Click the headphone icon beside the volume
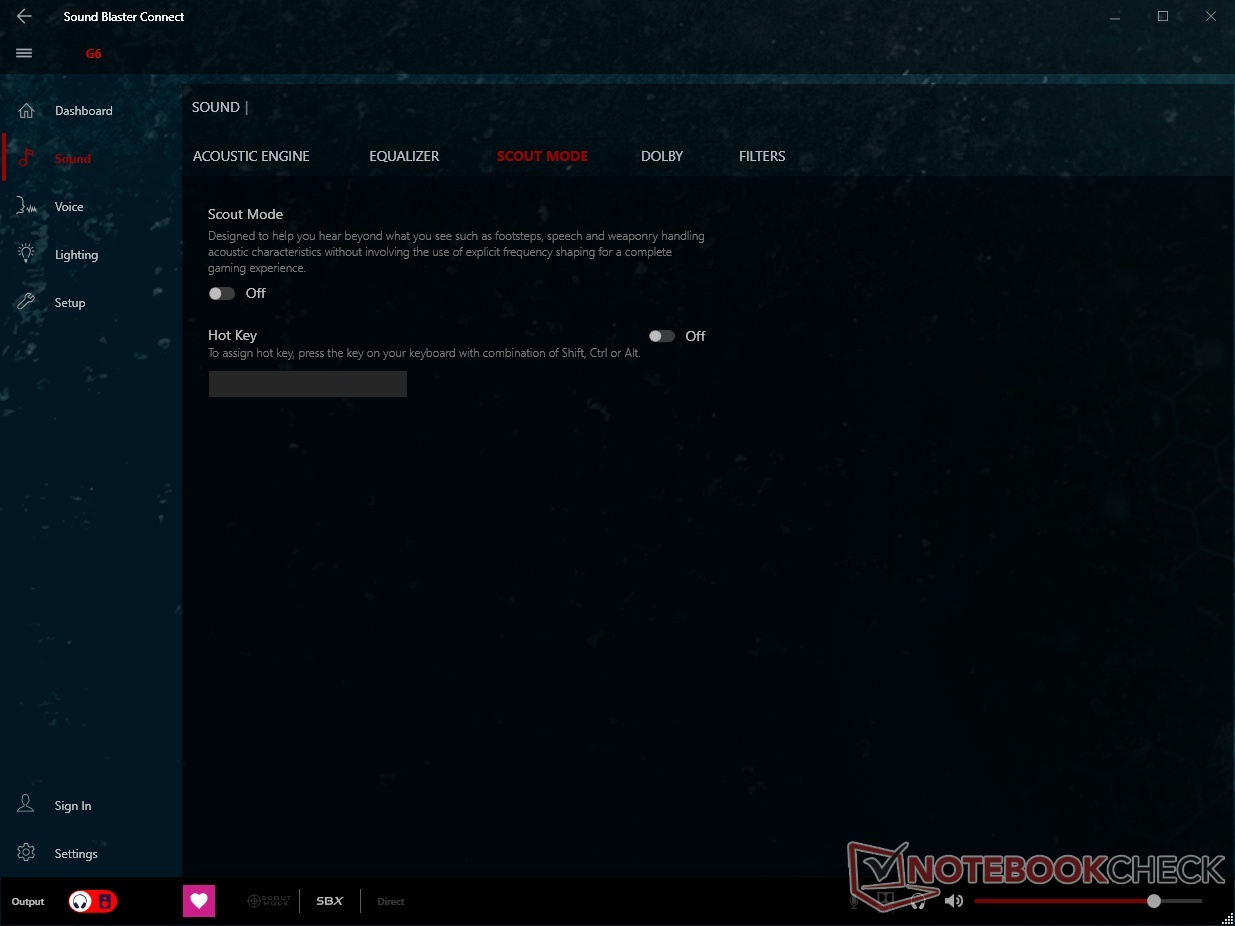The height and width of the screenshot is (926, 1235). point(918,901)
